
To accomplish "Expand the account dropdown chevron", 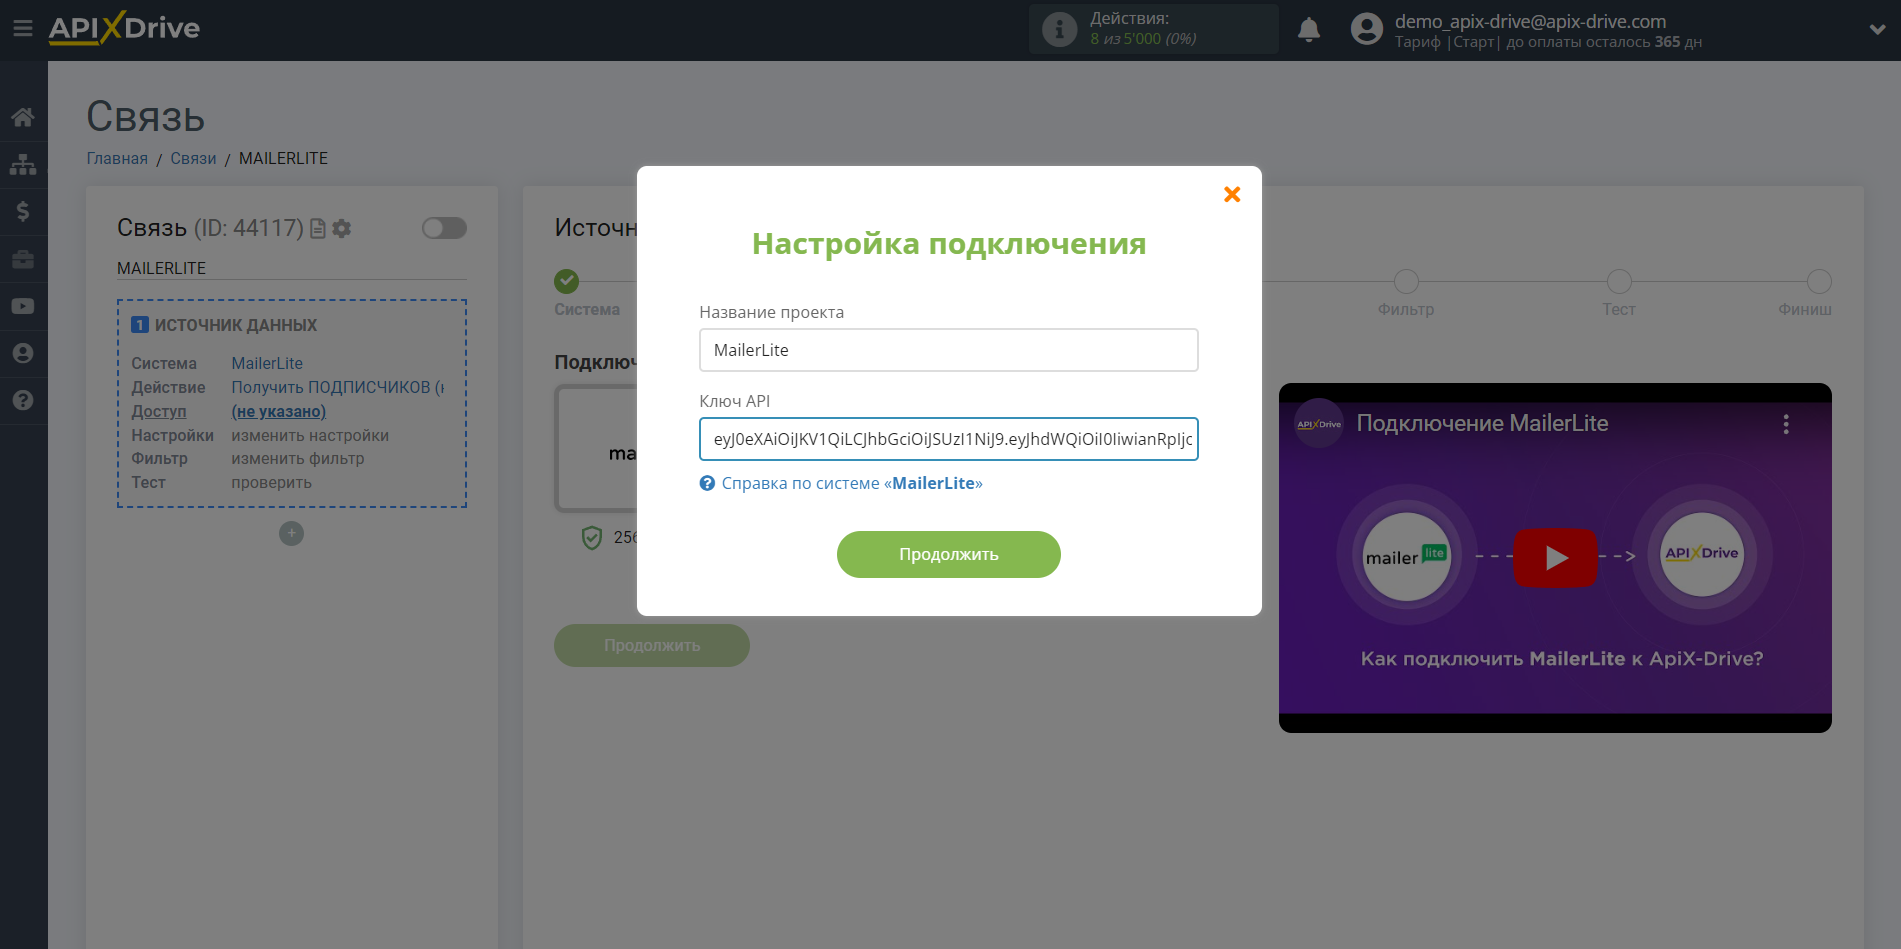I will 1877,29.
